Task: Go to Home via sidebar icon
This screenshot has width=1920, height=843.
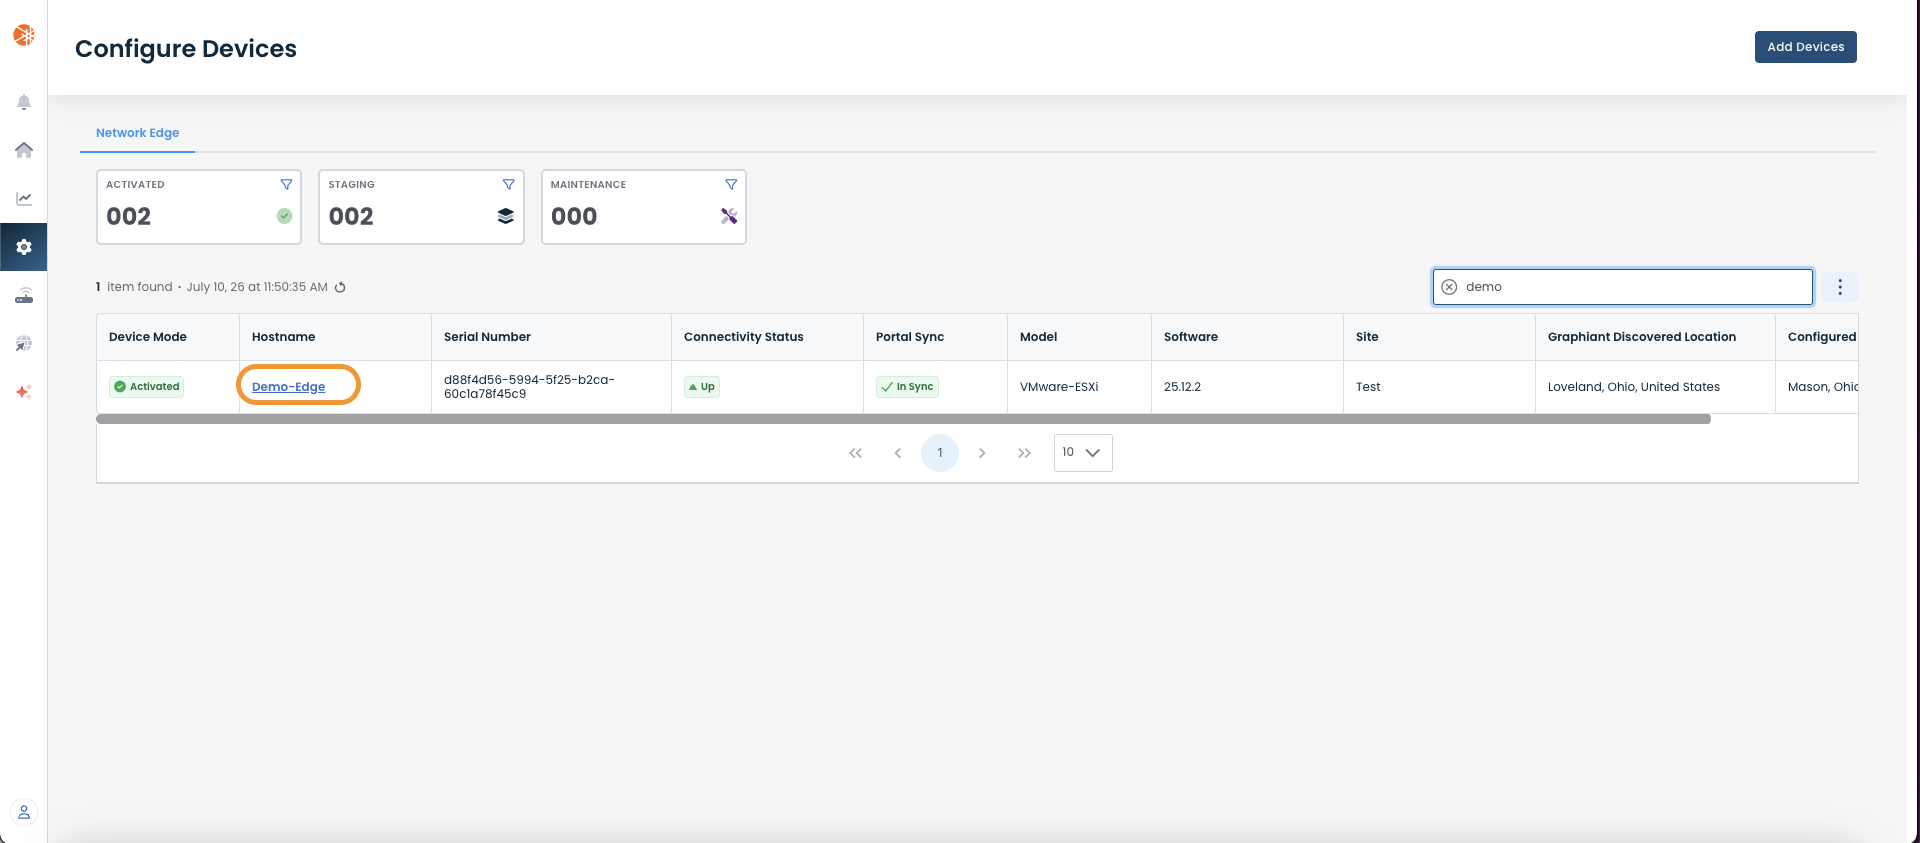Action: point(24,150)
